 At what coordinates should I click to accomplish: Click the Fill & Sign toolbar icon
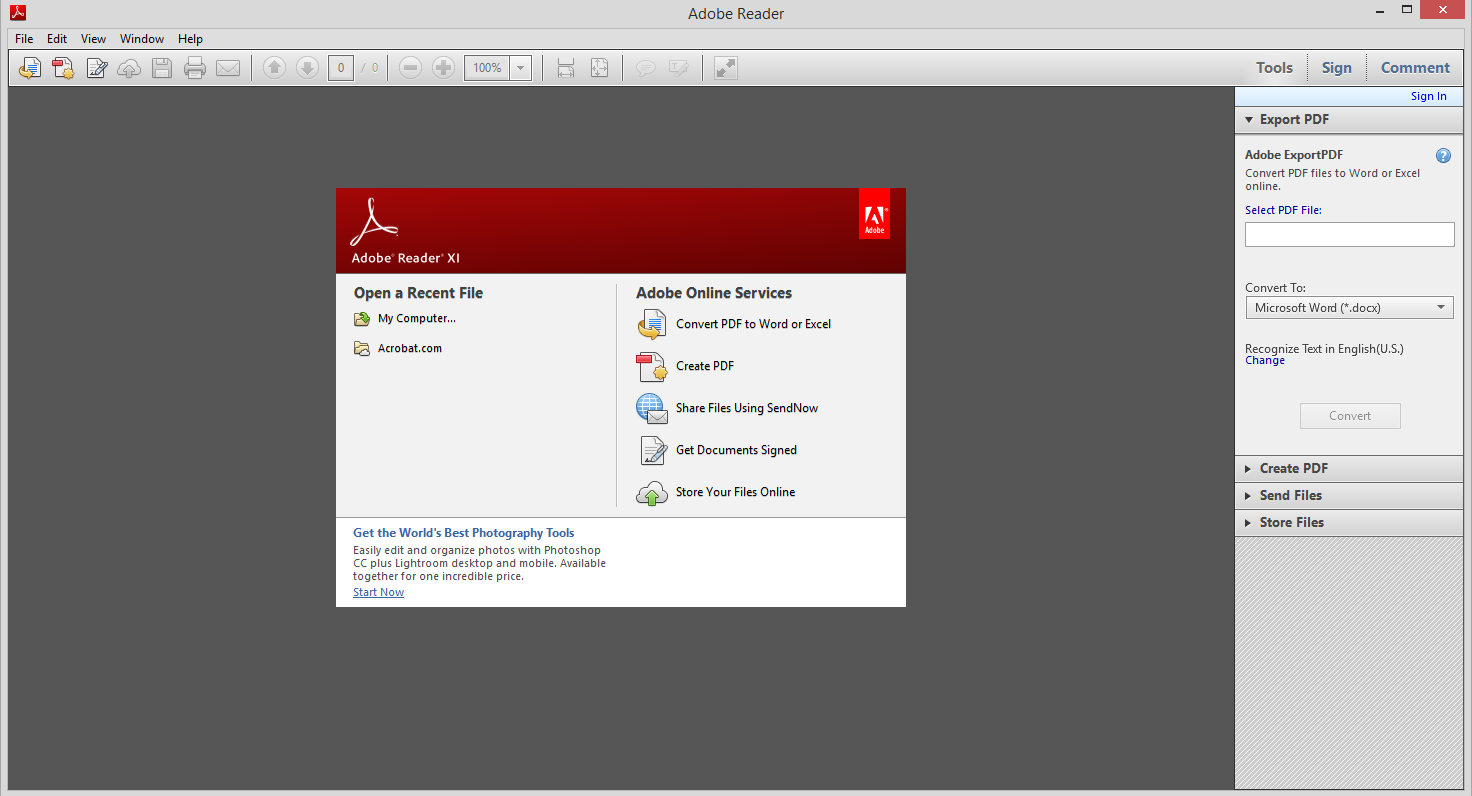(96, 67)
